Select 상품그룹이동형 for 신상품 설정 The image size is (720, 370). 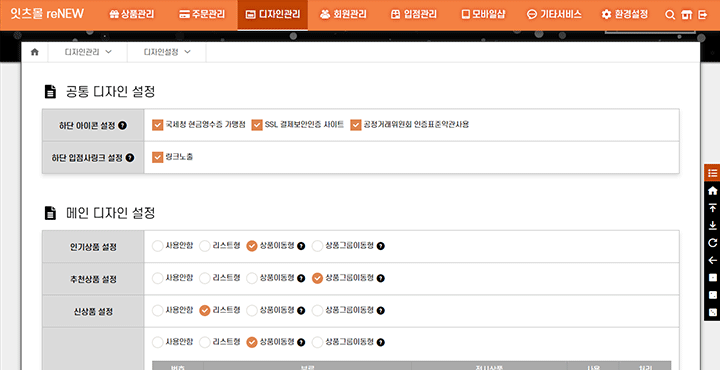(317, 311)
